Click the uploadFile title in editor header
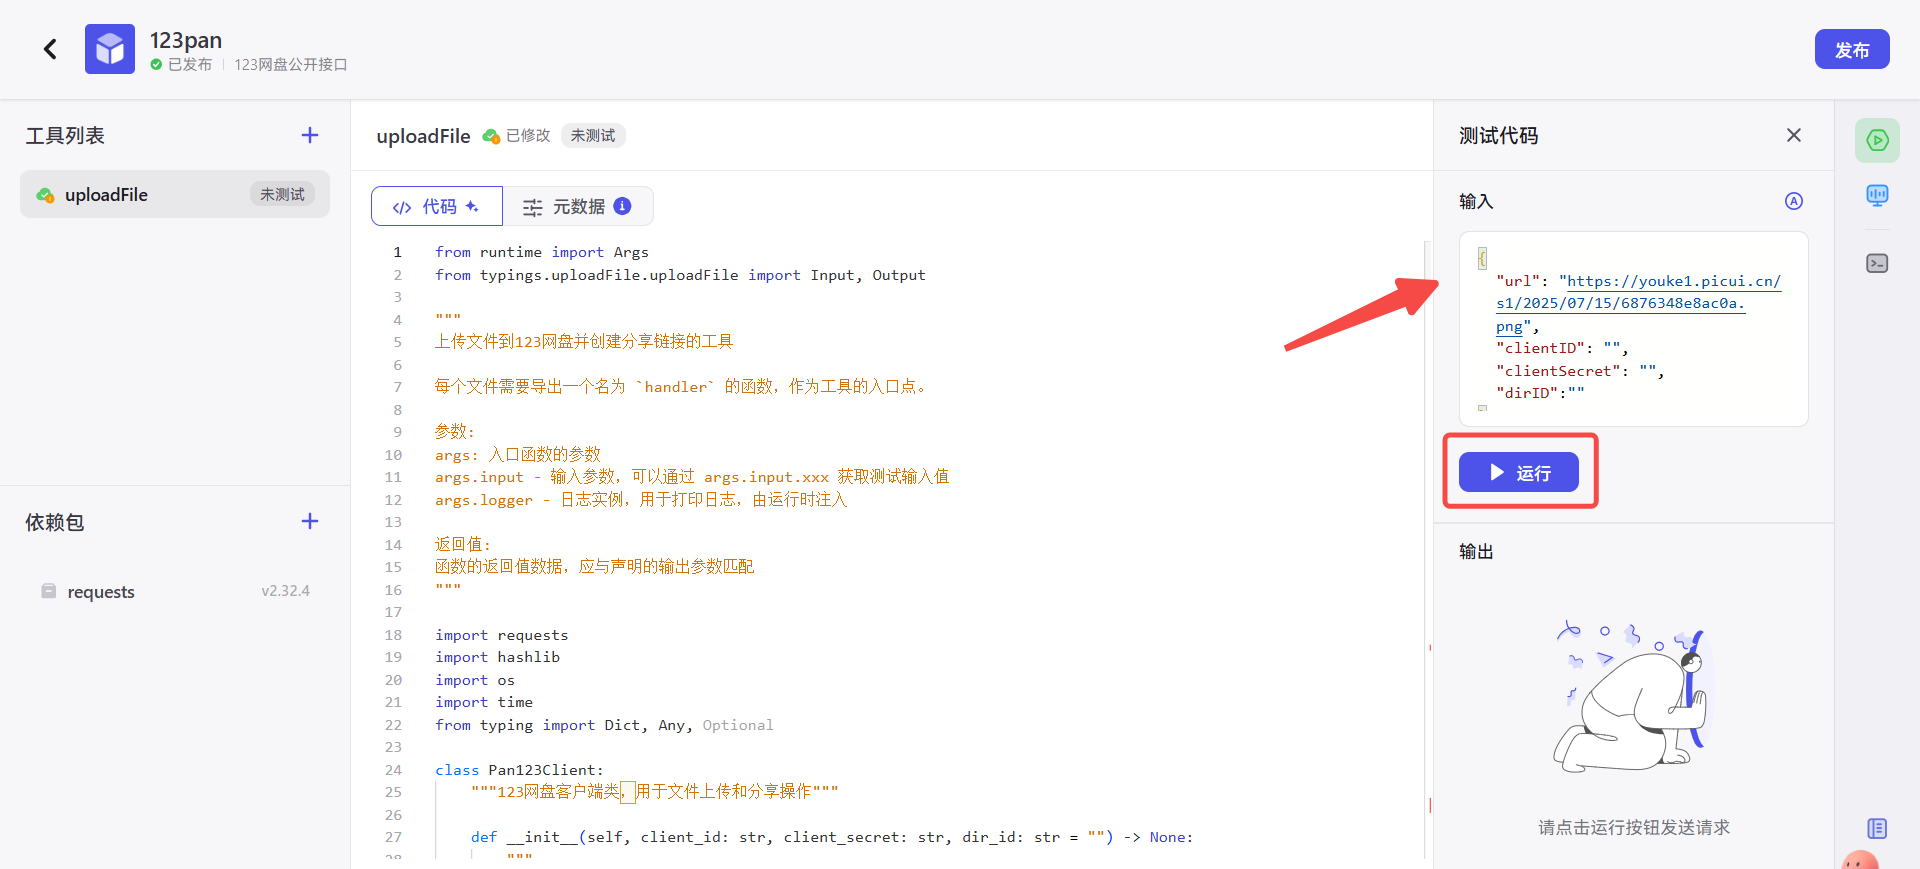The height and width of the screenshot is (869, 1920). pos(423,136)
